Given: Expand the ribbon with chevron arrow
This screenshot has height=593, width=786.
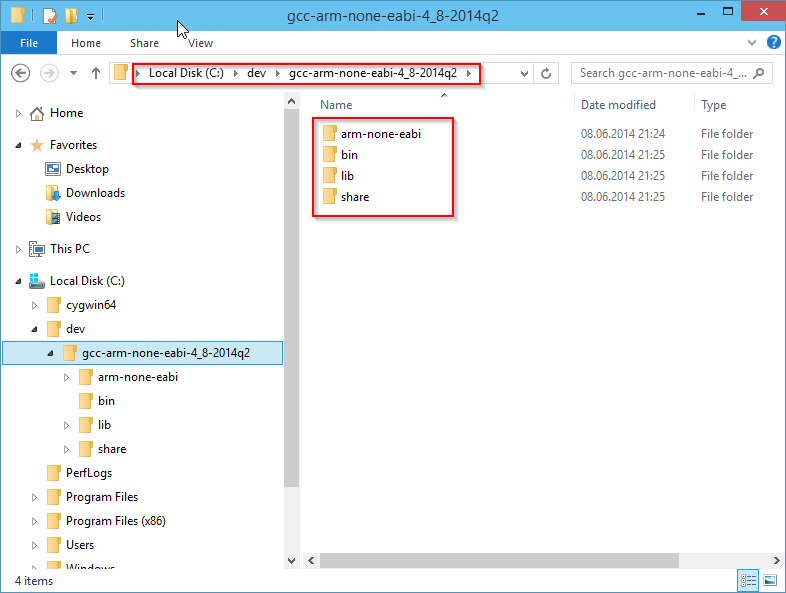Looking at the screenshot, I should click(751, 43).
